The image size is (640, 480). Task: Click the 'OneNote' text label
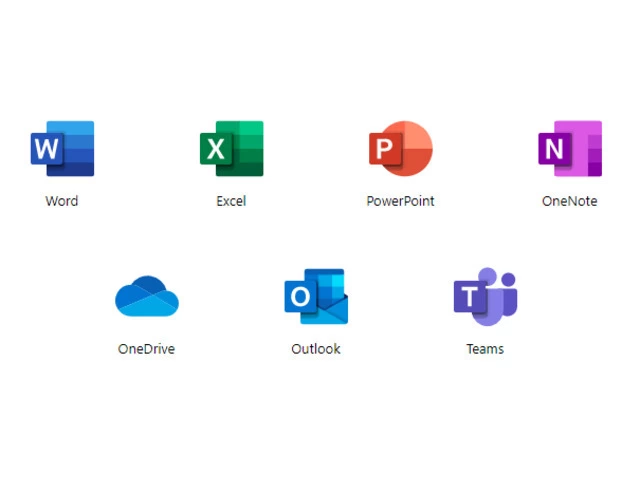[x=570, y=201]
